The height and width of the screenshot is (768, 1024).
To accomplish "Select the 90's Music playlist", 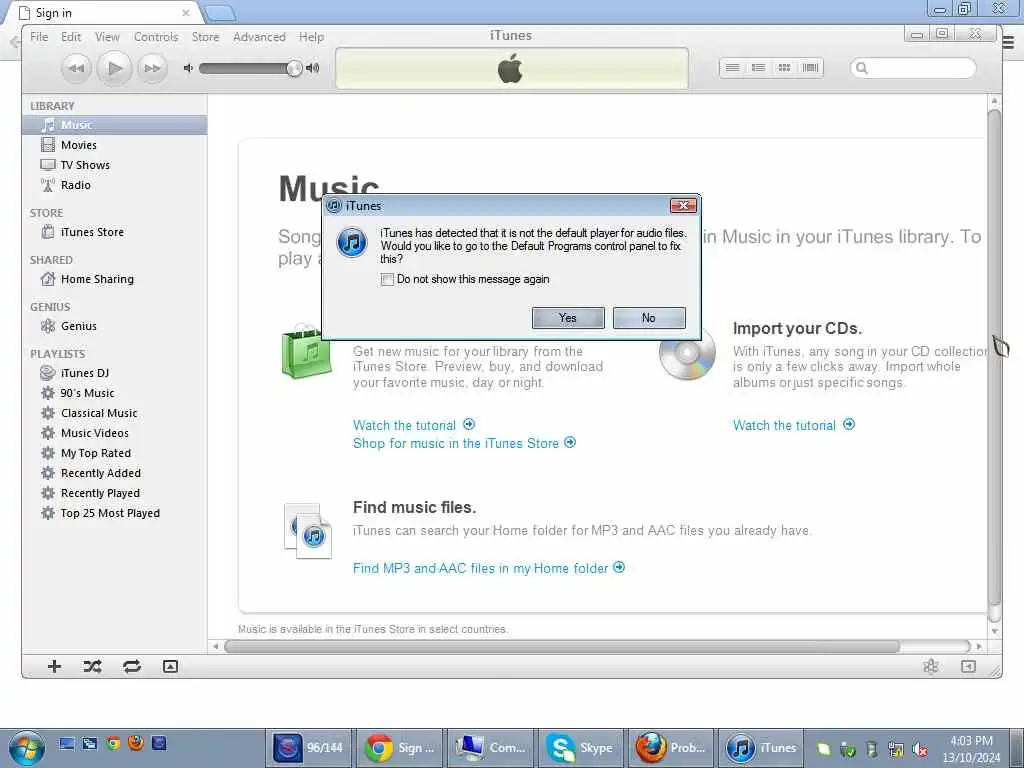I will 115,393.
